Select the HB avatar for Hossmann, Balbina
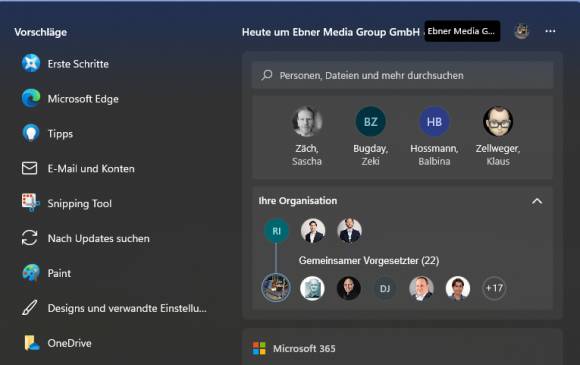The width and height of the screenshot is (580, 365). pos(434,121)
